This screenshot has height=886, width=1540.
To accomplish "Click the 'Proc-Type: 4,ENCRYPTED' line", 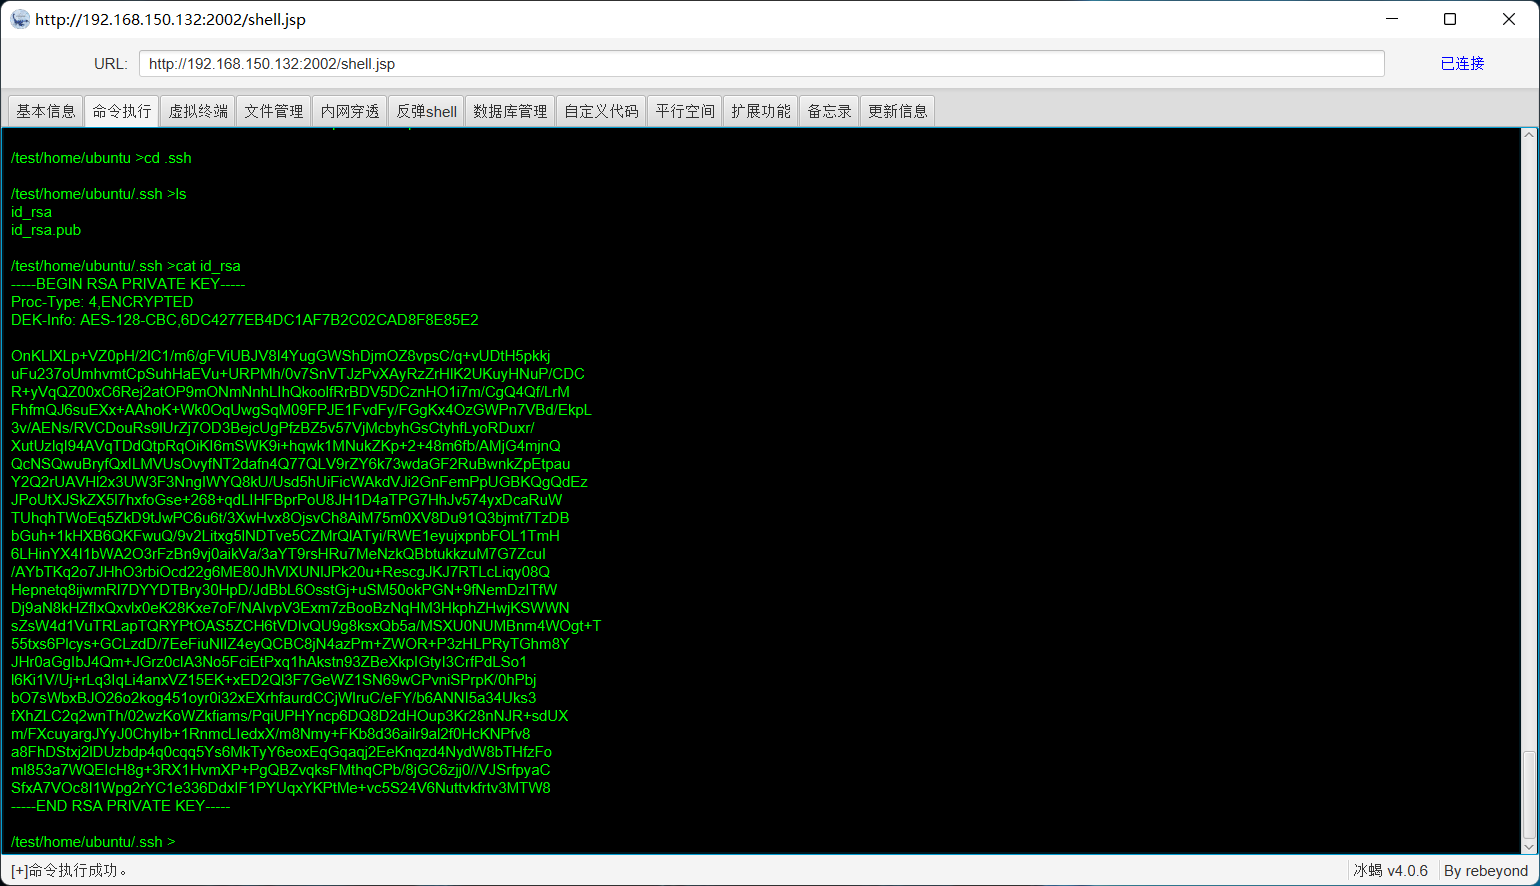I will 102,302.
